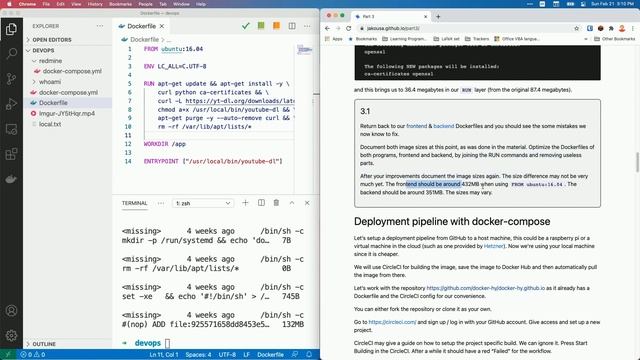Open the Search view in VS Code

(11, 53)
